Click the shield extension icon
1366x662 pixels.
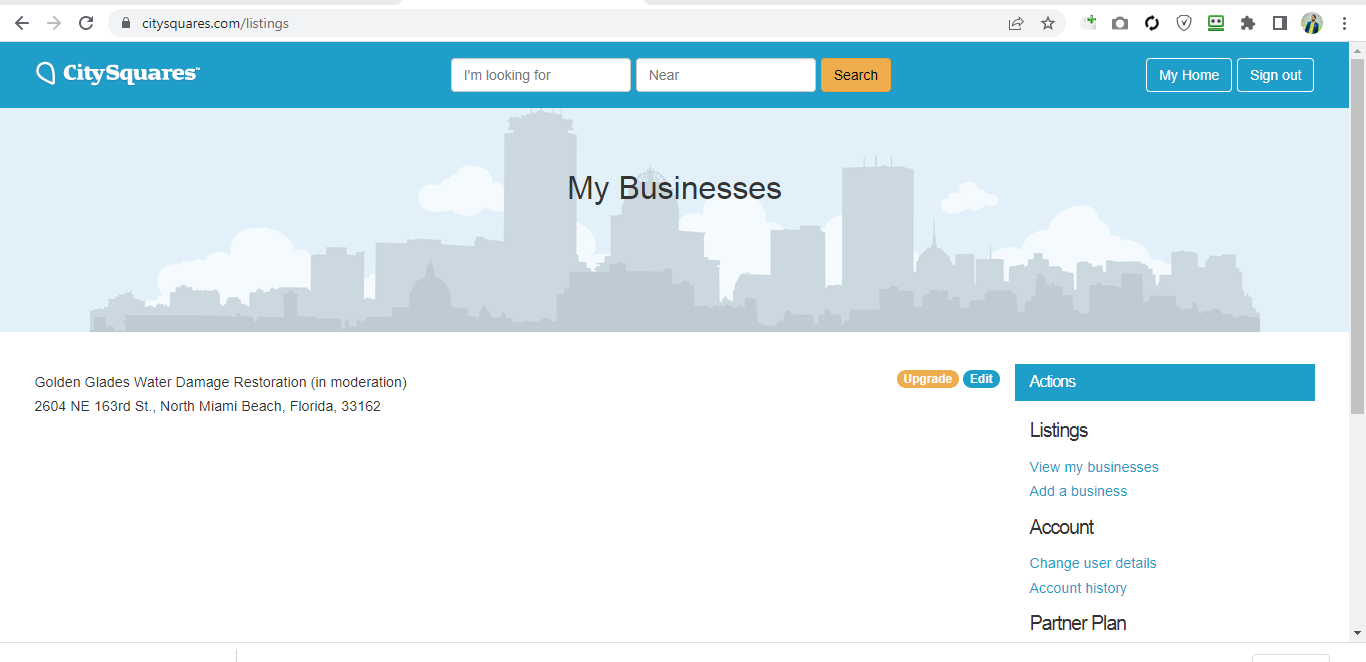coord(1184,23)
